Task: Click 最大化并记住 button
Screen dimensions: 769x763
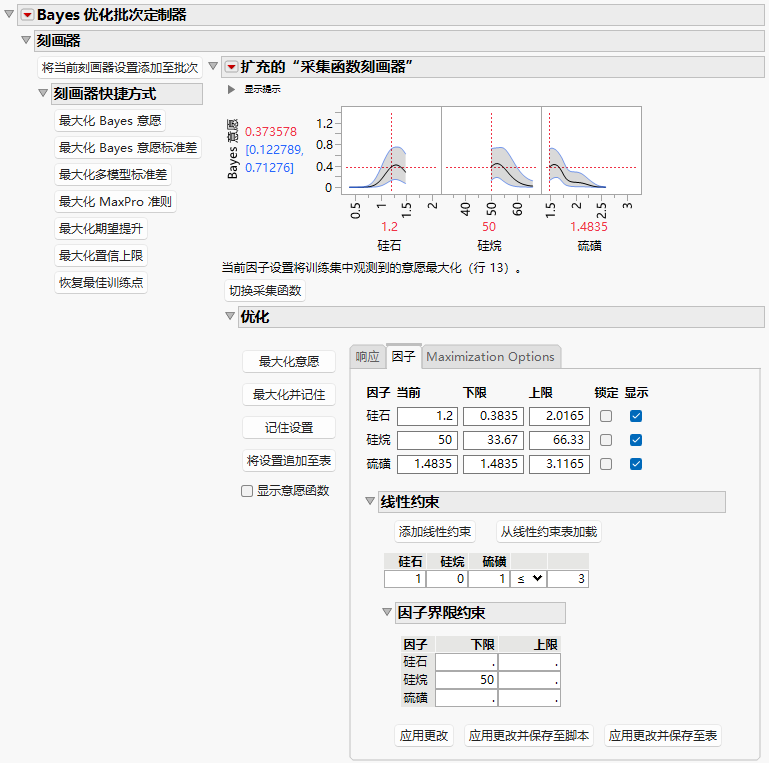Action: (289, 395)
